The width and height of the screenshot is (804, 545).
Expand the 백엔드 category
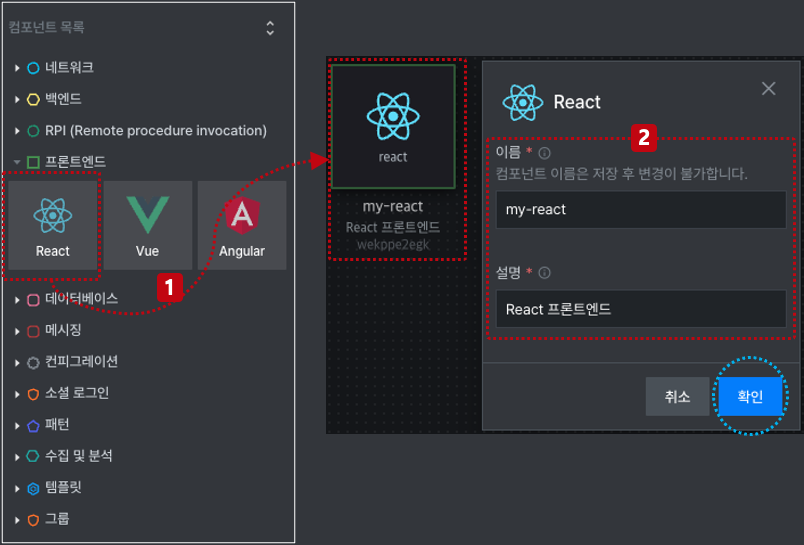(x=17, y=99)
